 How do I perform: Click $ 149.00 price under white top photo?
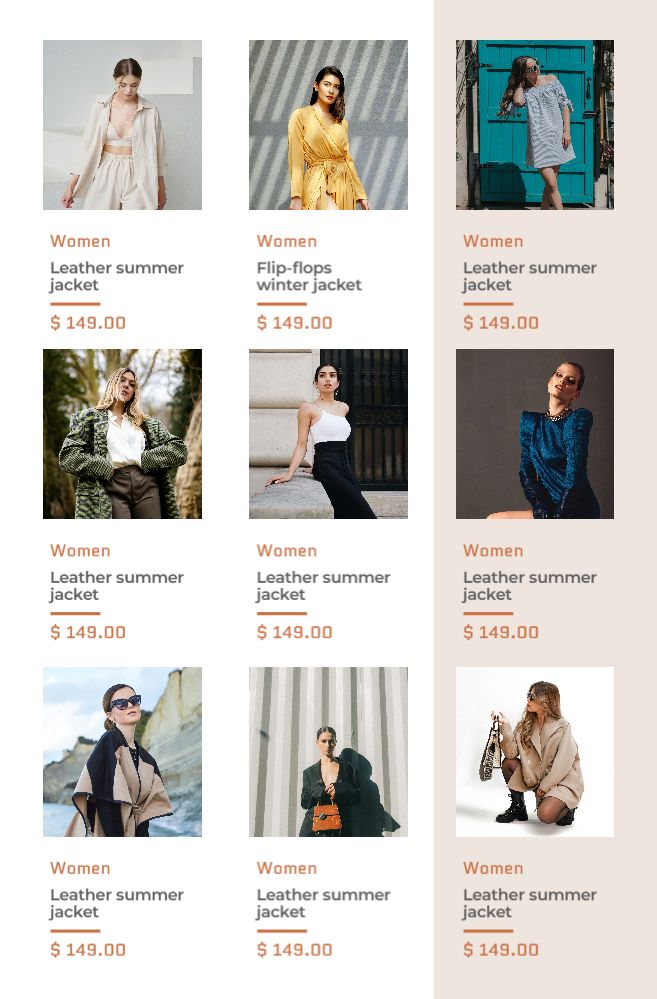click(x=294, y=632)
